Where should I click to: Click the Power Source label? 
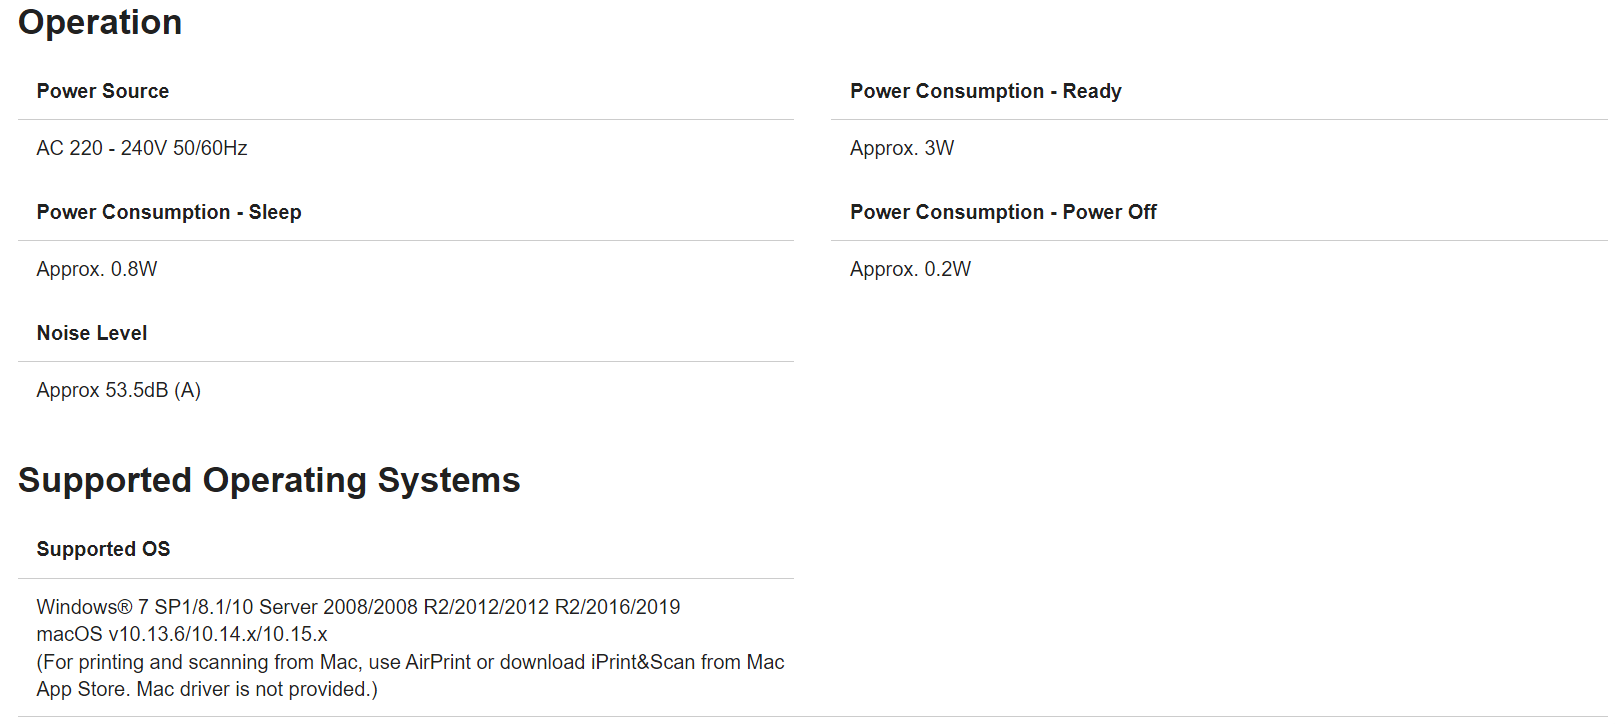[103, 91]
